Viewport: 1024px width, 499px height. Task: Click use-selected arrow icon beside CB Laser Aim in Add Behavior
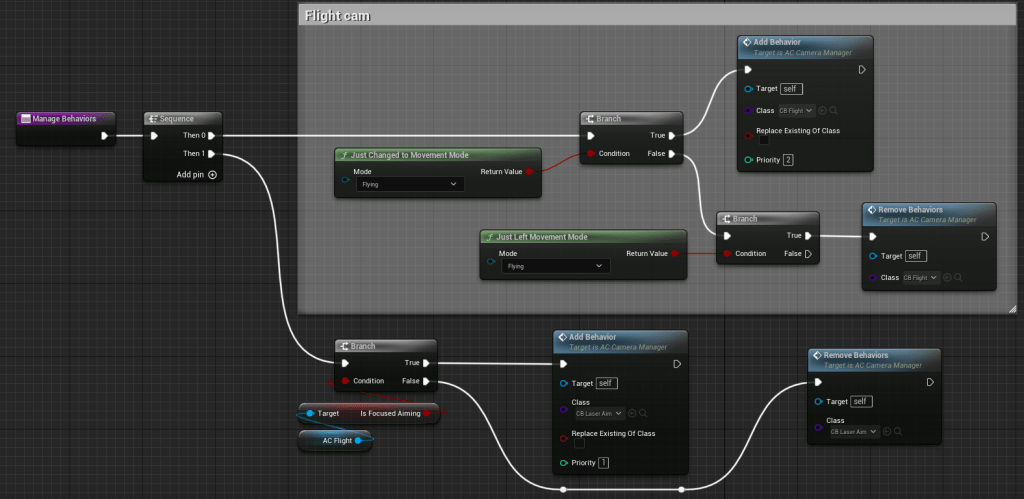[634, 413]
